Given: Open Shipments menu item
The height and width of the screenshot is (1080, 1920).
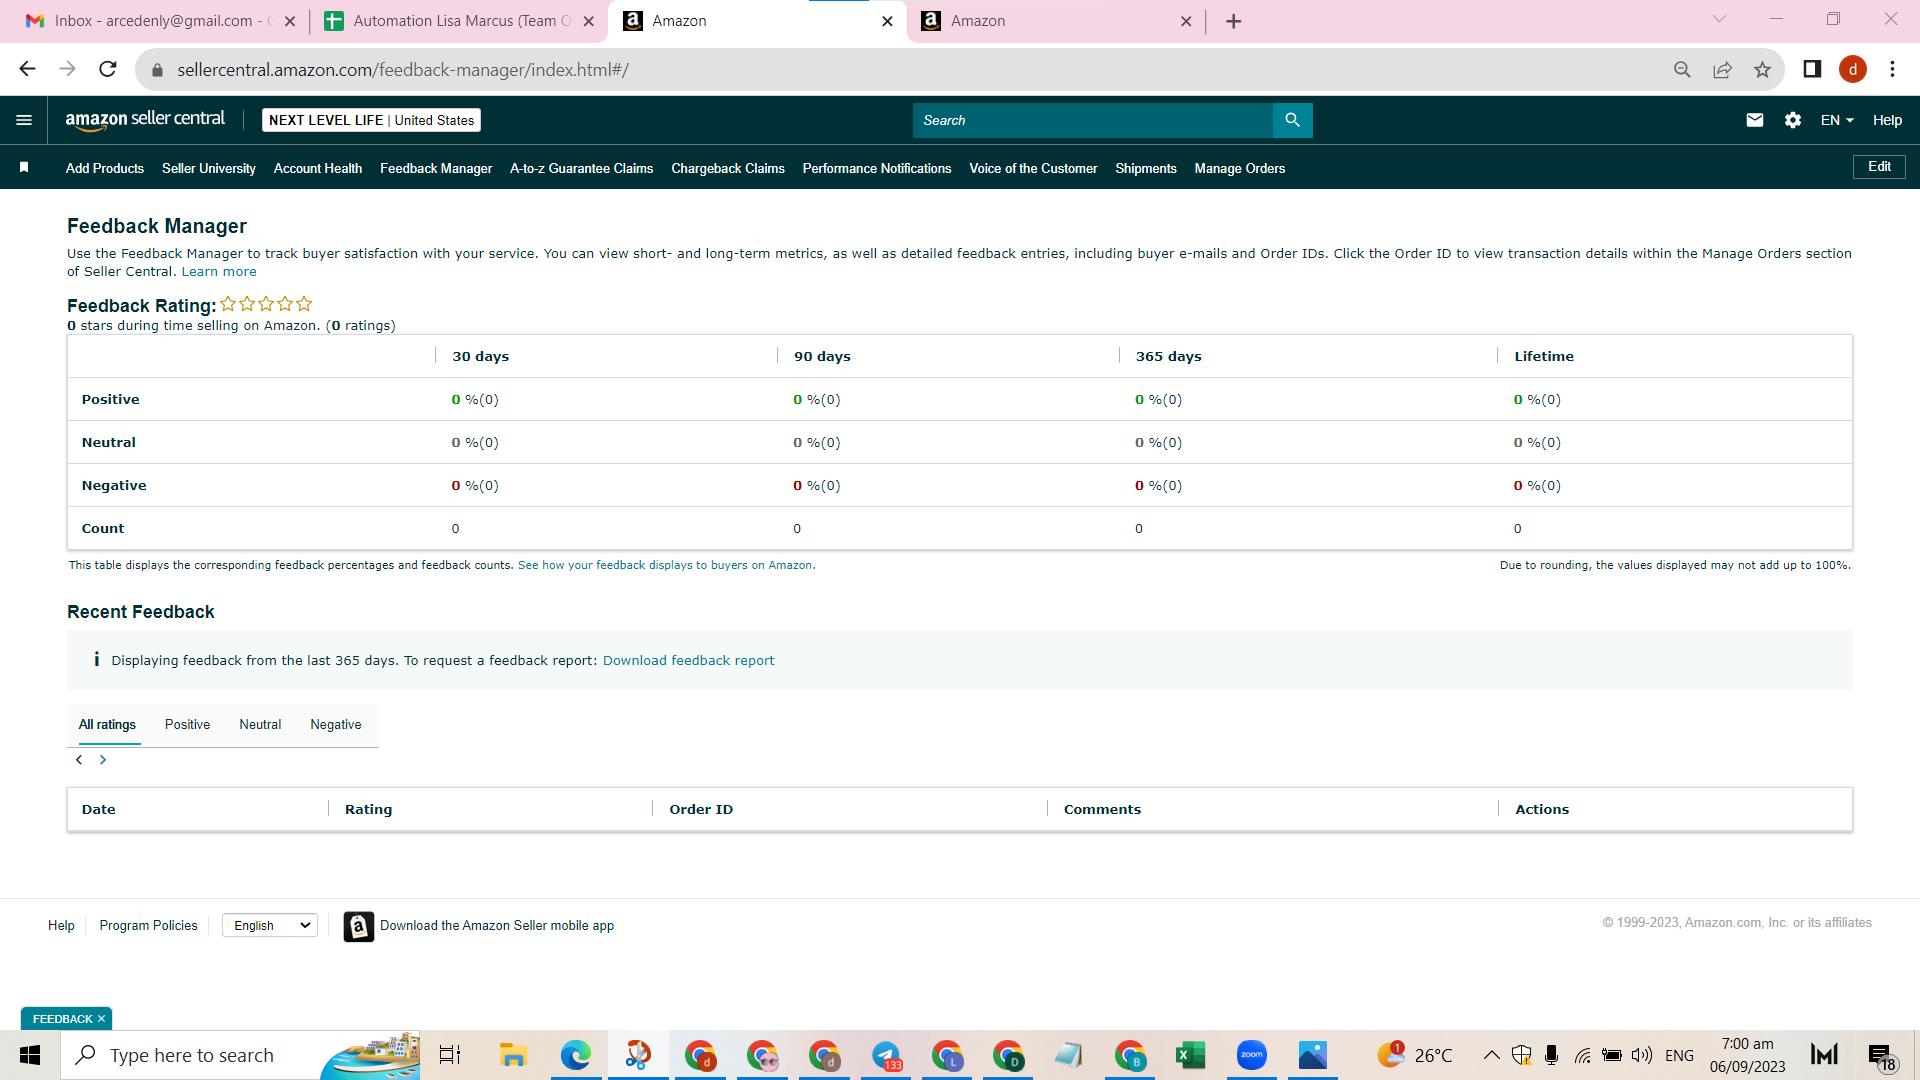Looking at the screenshot, I should click(1146, 168).
